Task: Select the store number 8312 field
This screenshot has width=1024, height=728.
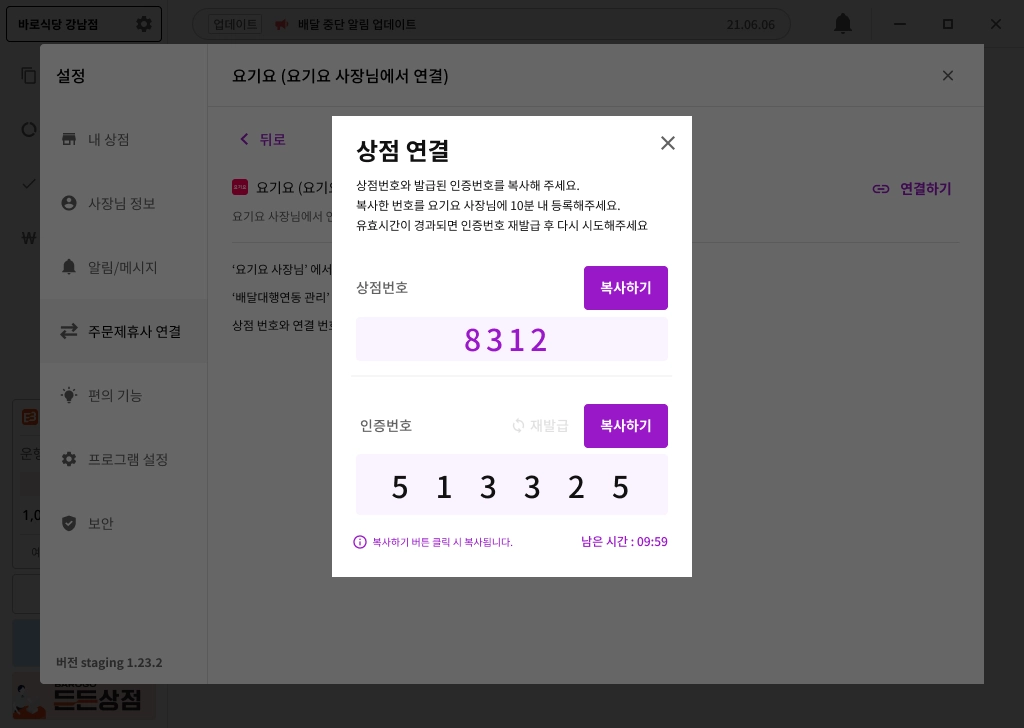Action: click(x=511, y=340)
